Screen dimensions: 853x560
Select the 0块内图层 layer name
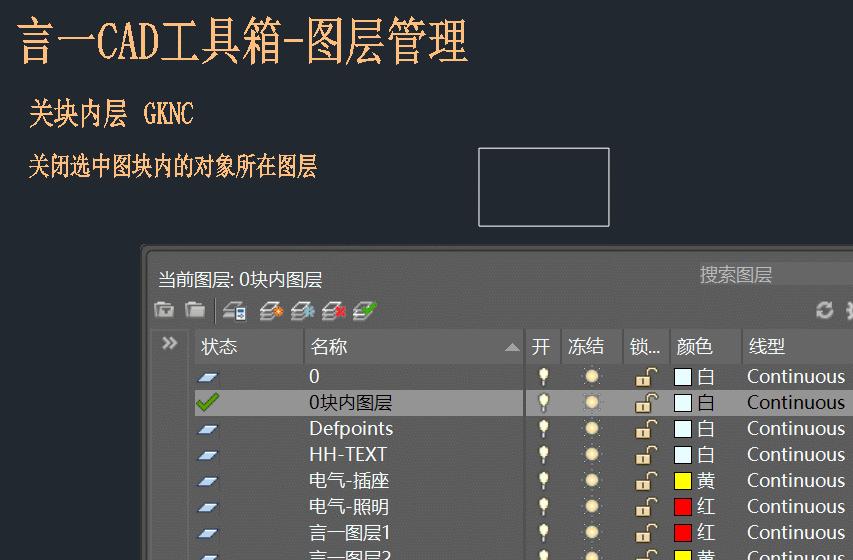[350, 403]
